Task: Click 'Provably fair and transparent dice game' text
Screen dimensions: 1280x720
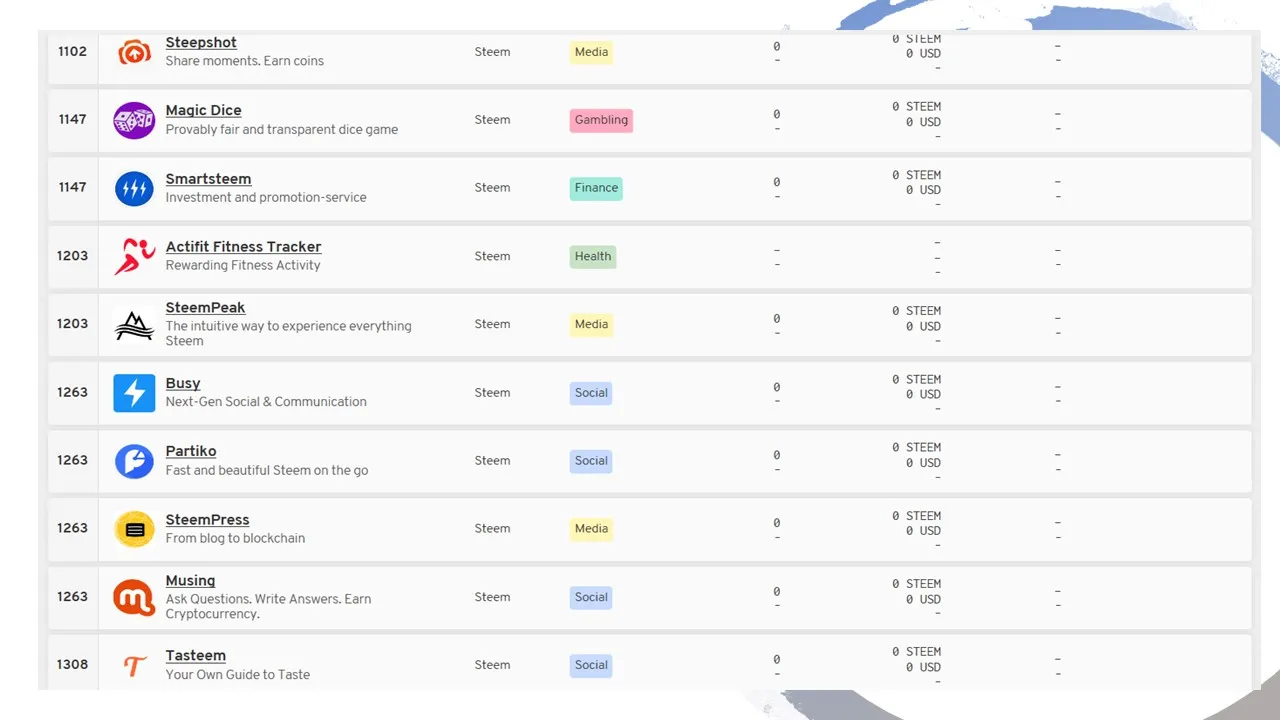Action: (x=282, y=130)
